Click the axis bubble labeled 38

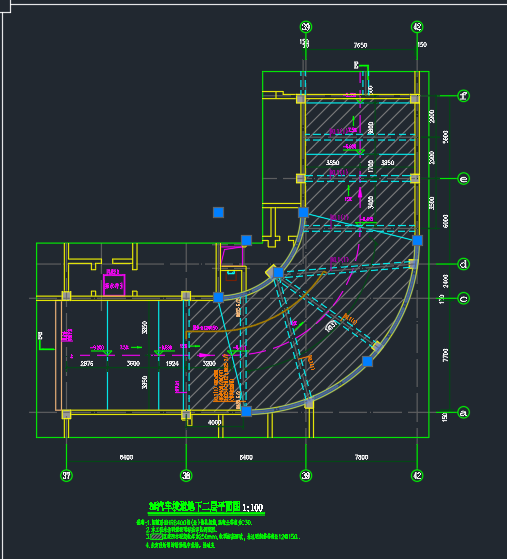click(x=186, y=475)
